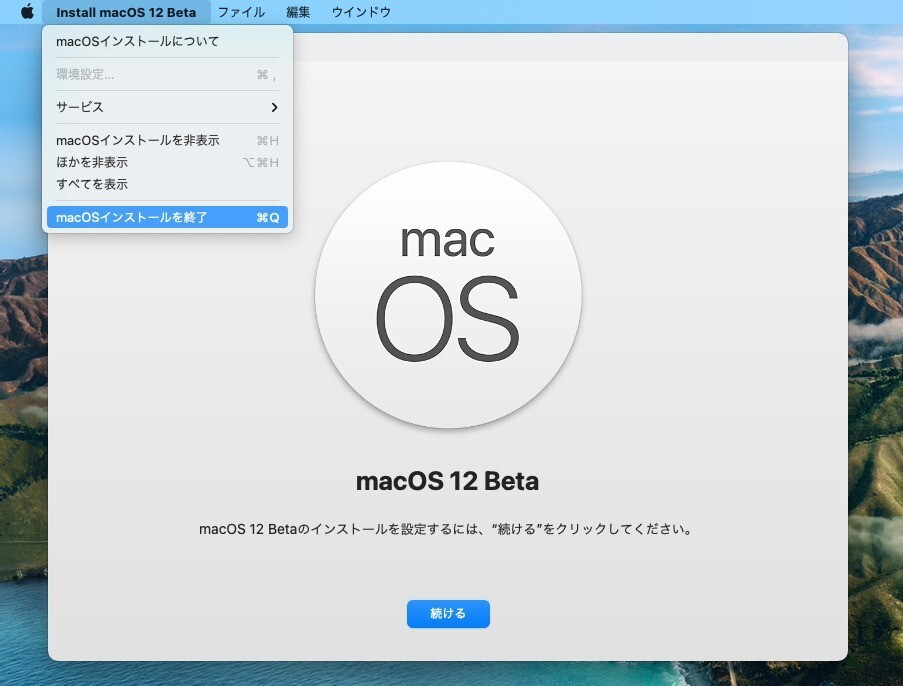This screenshot has height=686, width=903.
Task: Click the 続ける button
Action: (448, 613)
